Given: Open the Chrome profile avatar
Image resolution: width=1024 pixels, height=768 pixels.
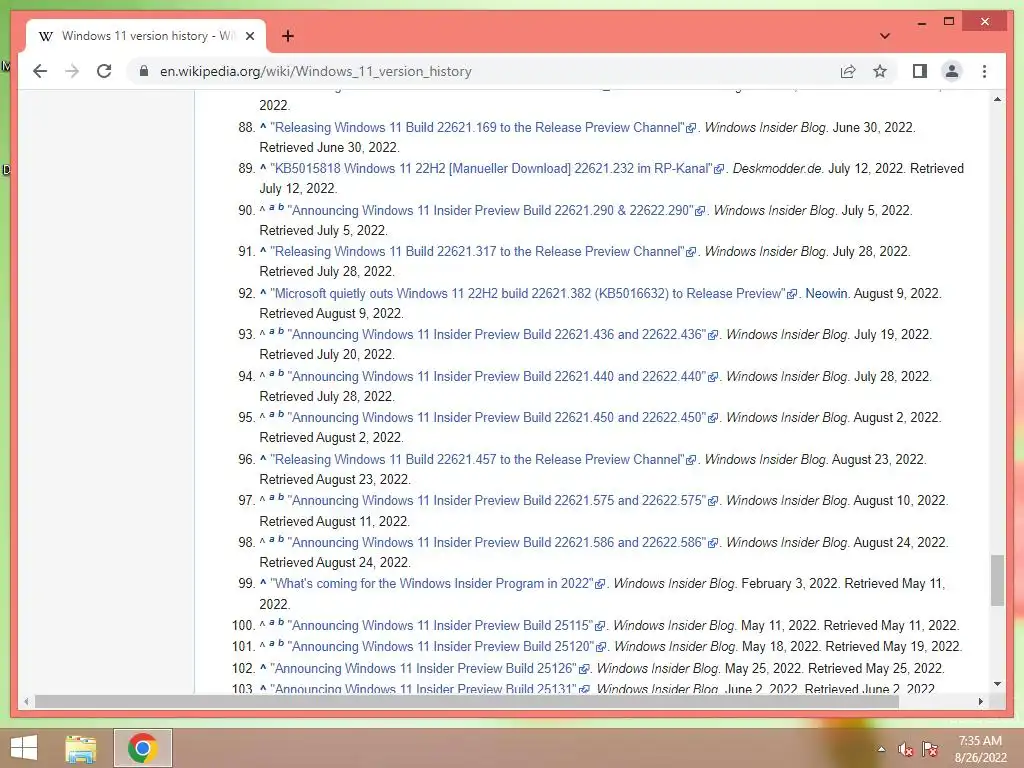Looking at the screenshot, I should [952, 71].
